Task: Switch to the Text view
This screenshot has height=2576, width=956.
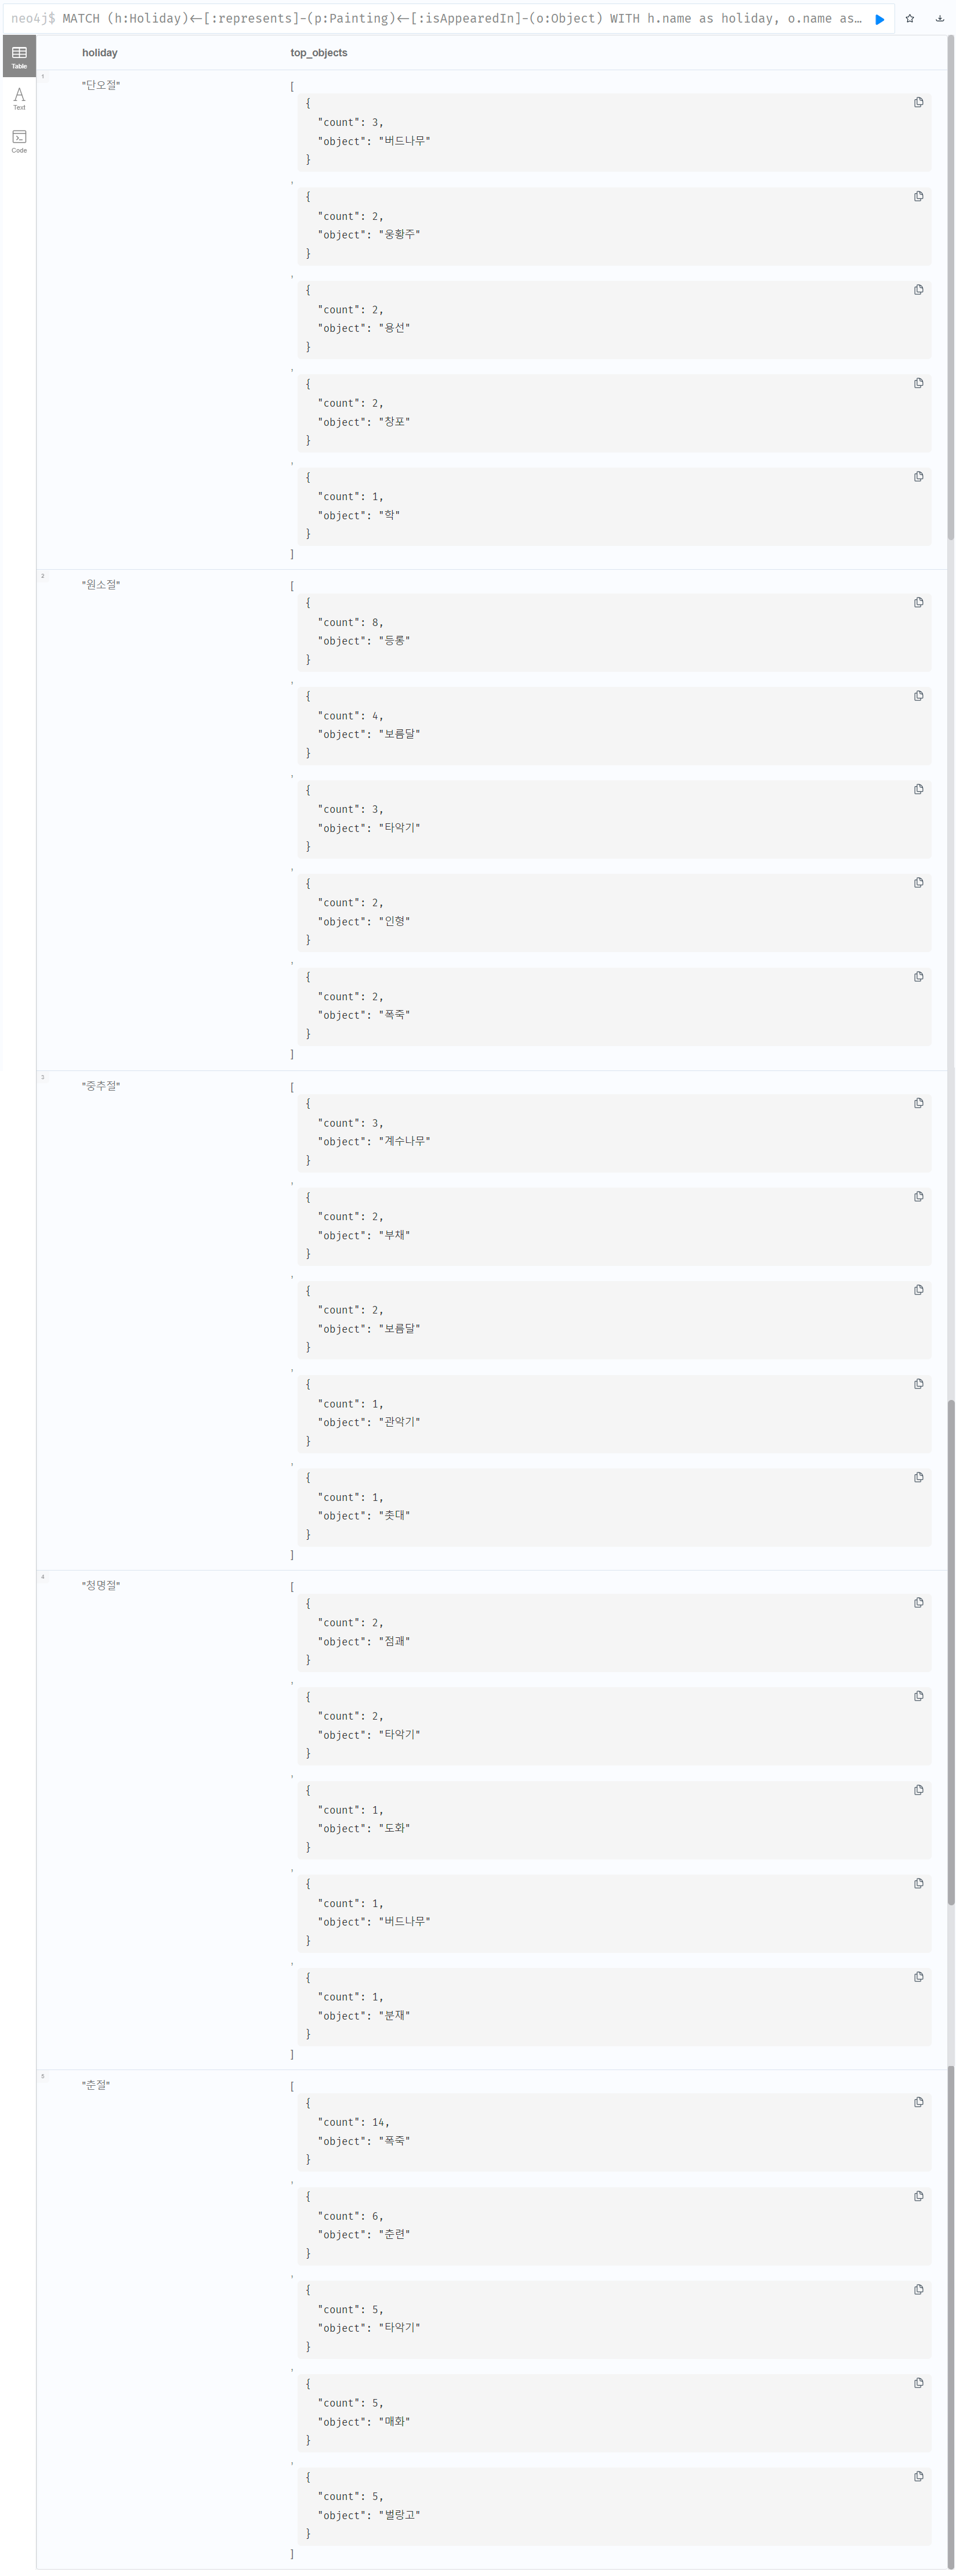Action: [19, 98]
